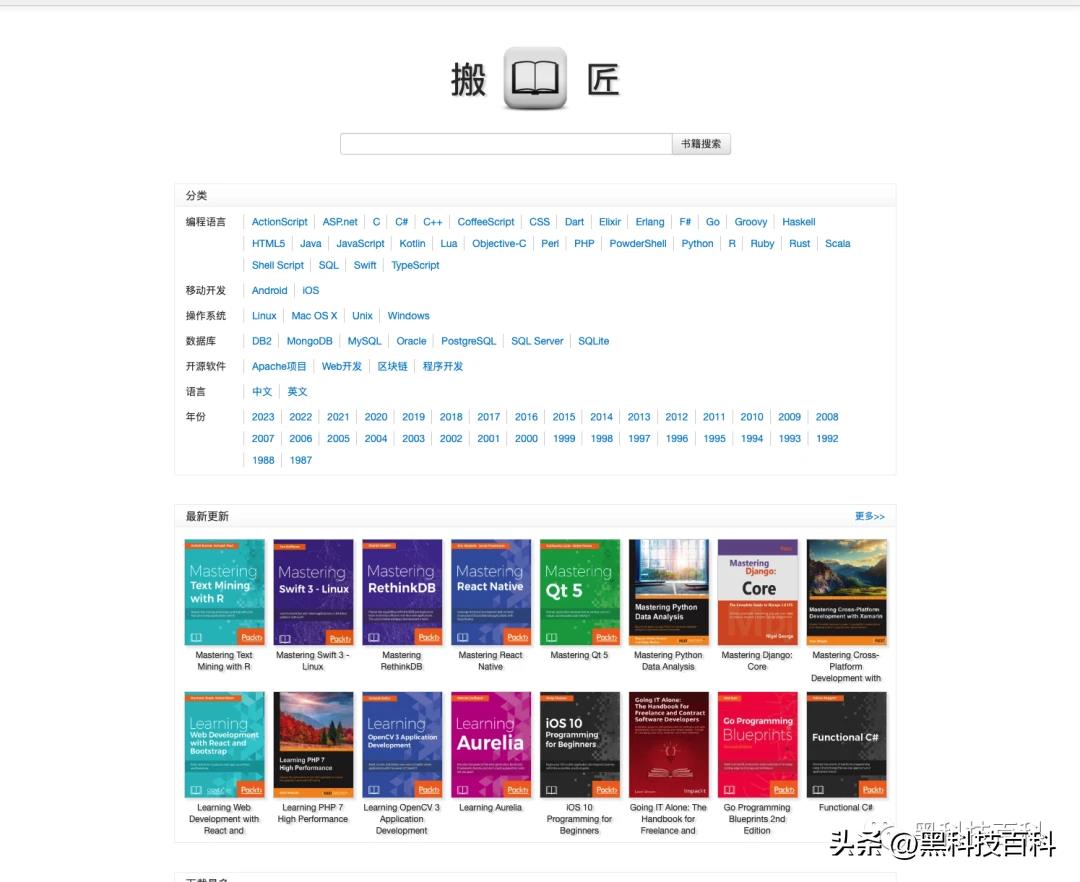
Task: Open the 区块链 category link
Action: 393,366
